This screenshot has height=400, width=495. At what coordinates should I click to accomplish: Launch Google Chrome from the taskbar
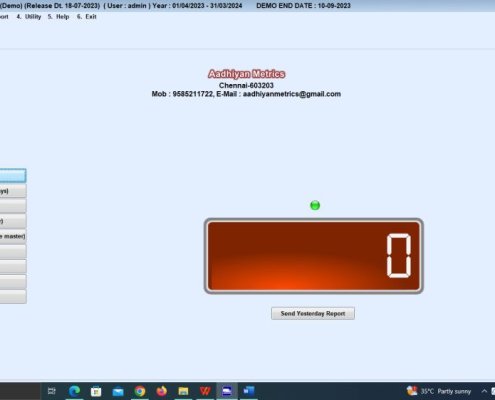(140, 391)
